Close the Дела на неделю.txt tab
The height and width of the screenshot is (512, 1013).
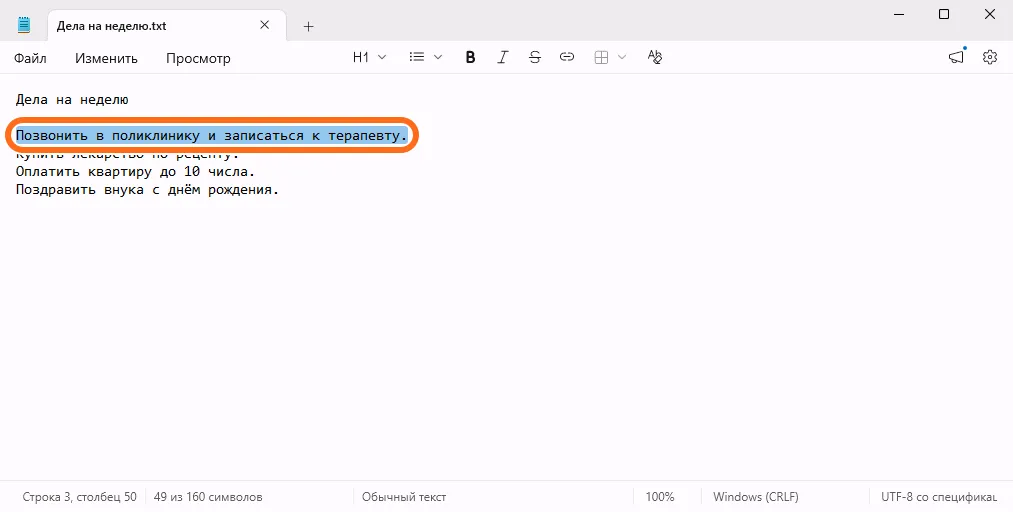[264, 26]
